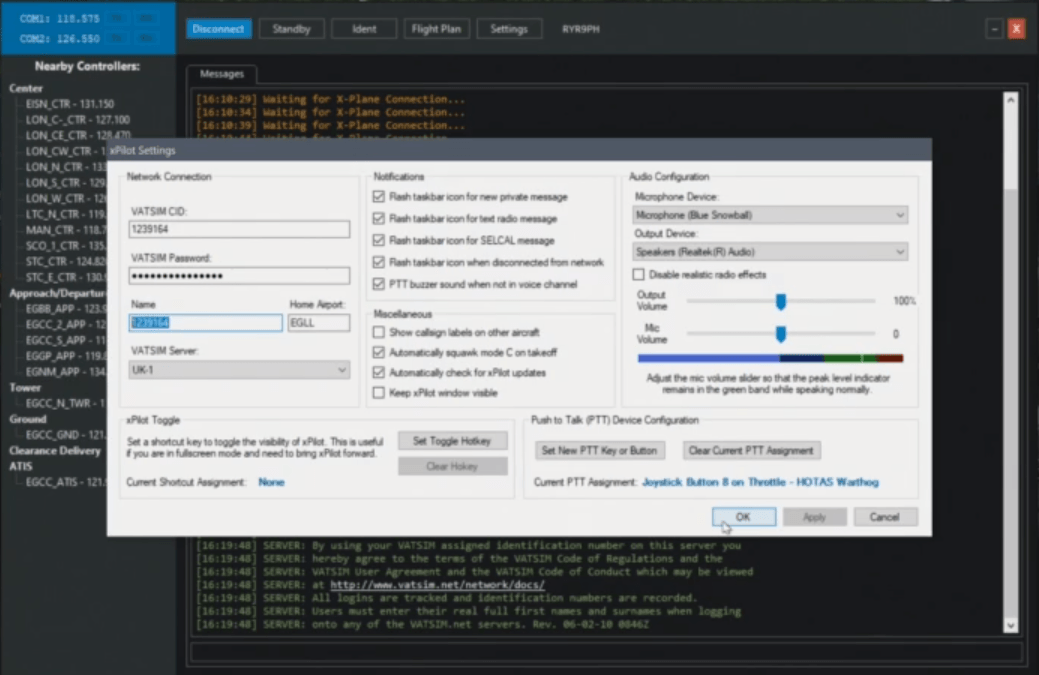Open the Flight Plan window
Viewport: 1039px width, 675px height.
436,28
